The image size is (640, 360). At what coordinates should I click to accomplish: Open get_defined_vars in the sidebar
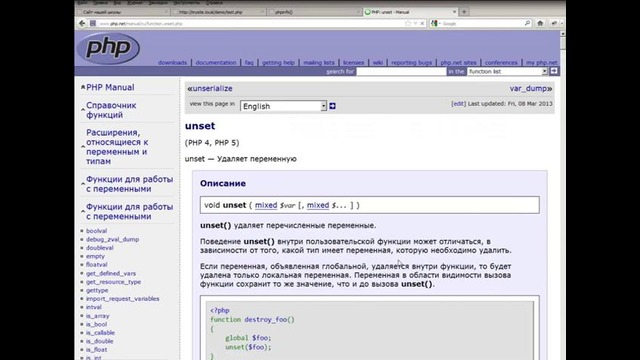pos(111,273)
